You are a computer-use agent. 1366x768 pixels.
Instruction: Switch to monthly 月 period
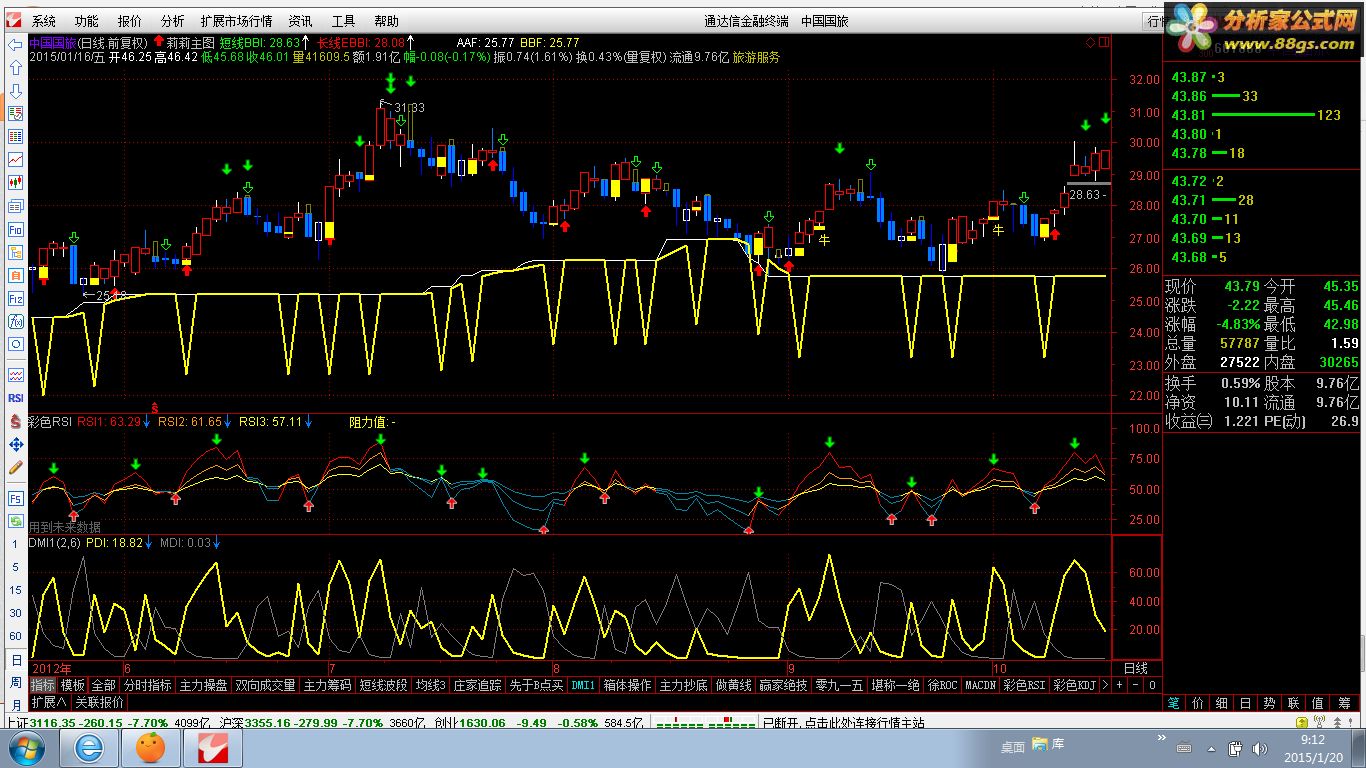click(x=15, y=704)
